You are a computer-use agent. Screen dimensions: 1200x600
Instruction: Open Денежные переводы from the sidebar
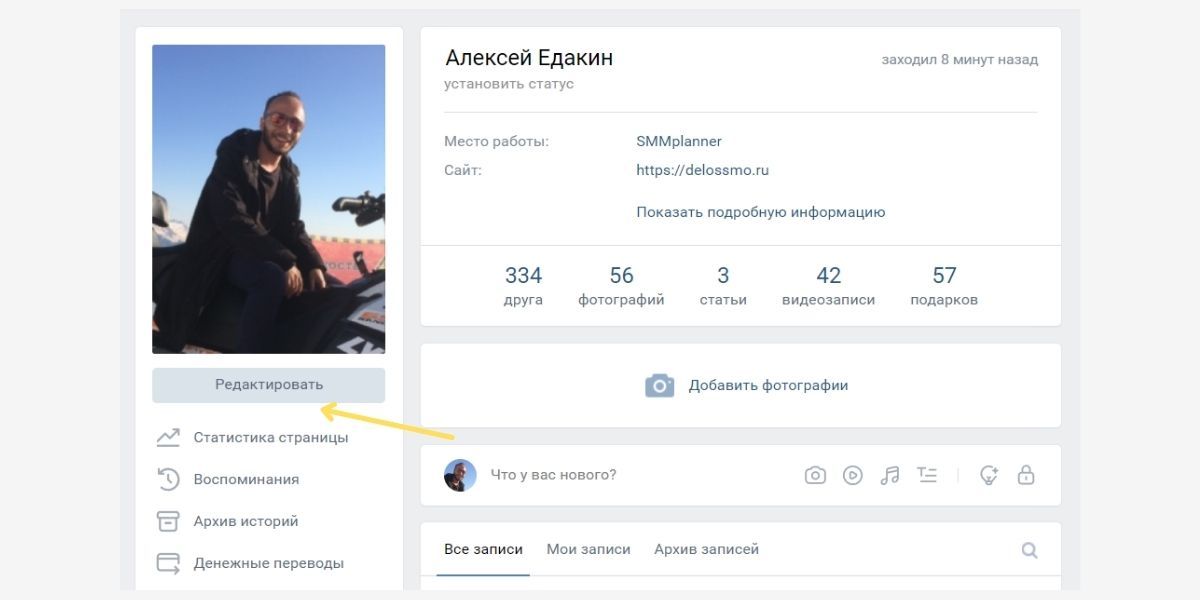tap(250, 563)
